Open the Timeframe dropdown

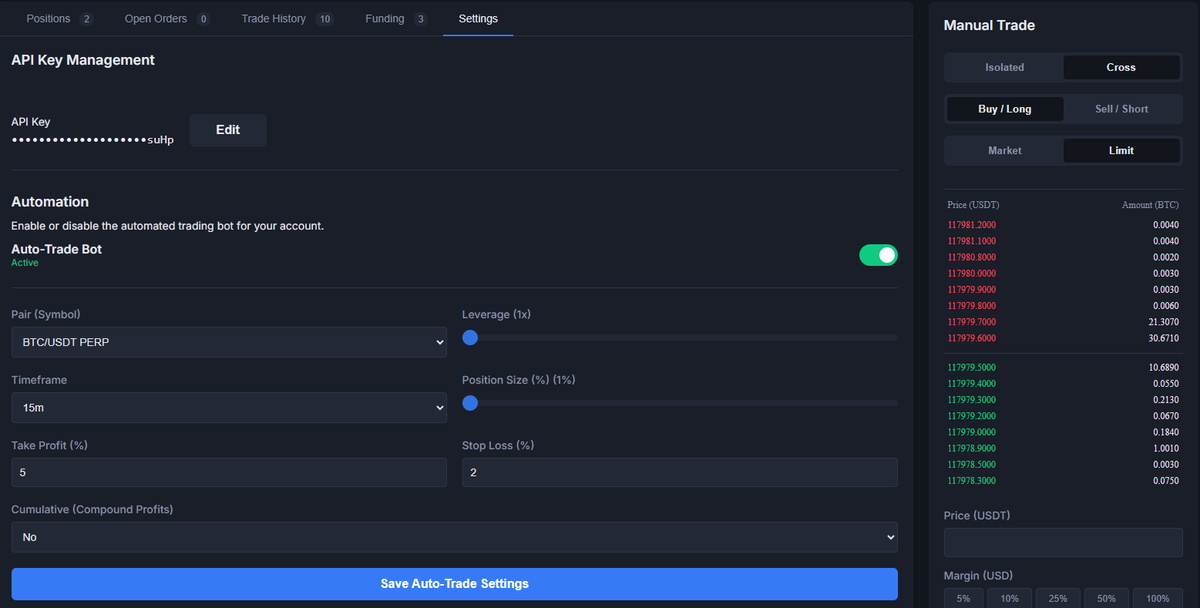[229, 407]
